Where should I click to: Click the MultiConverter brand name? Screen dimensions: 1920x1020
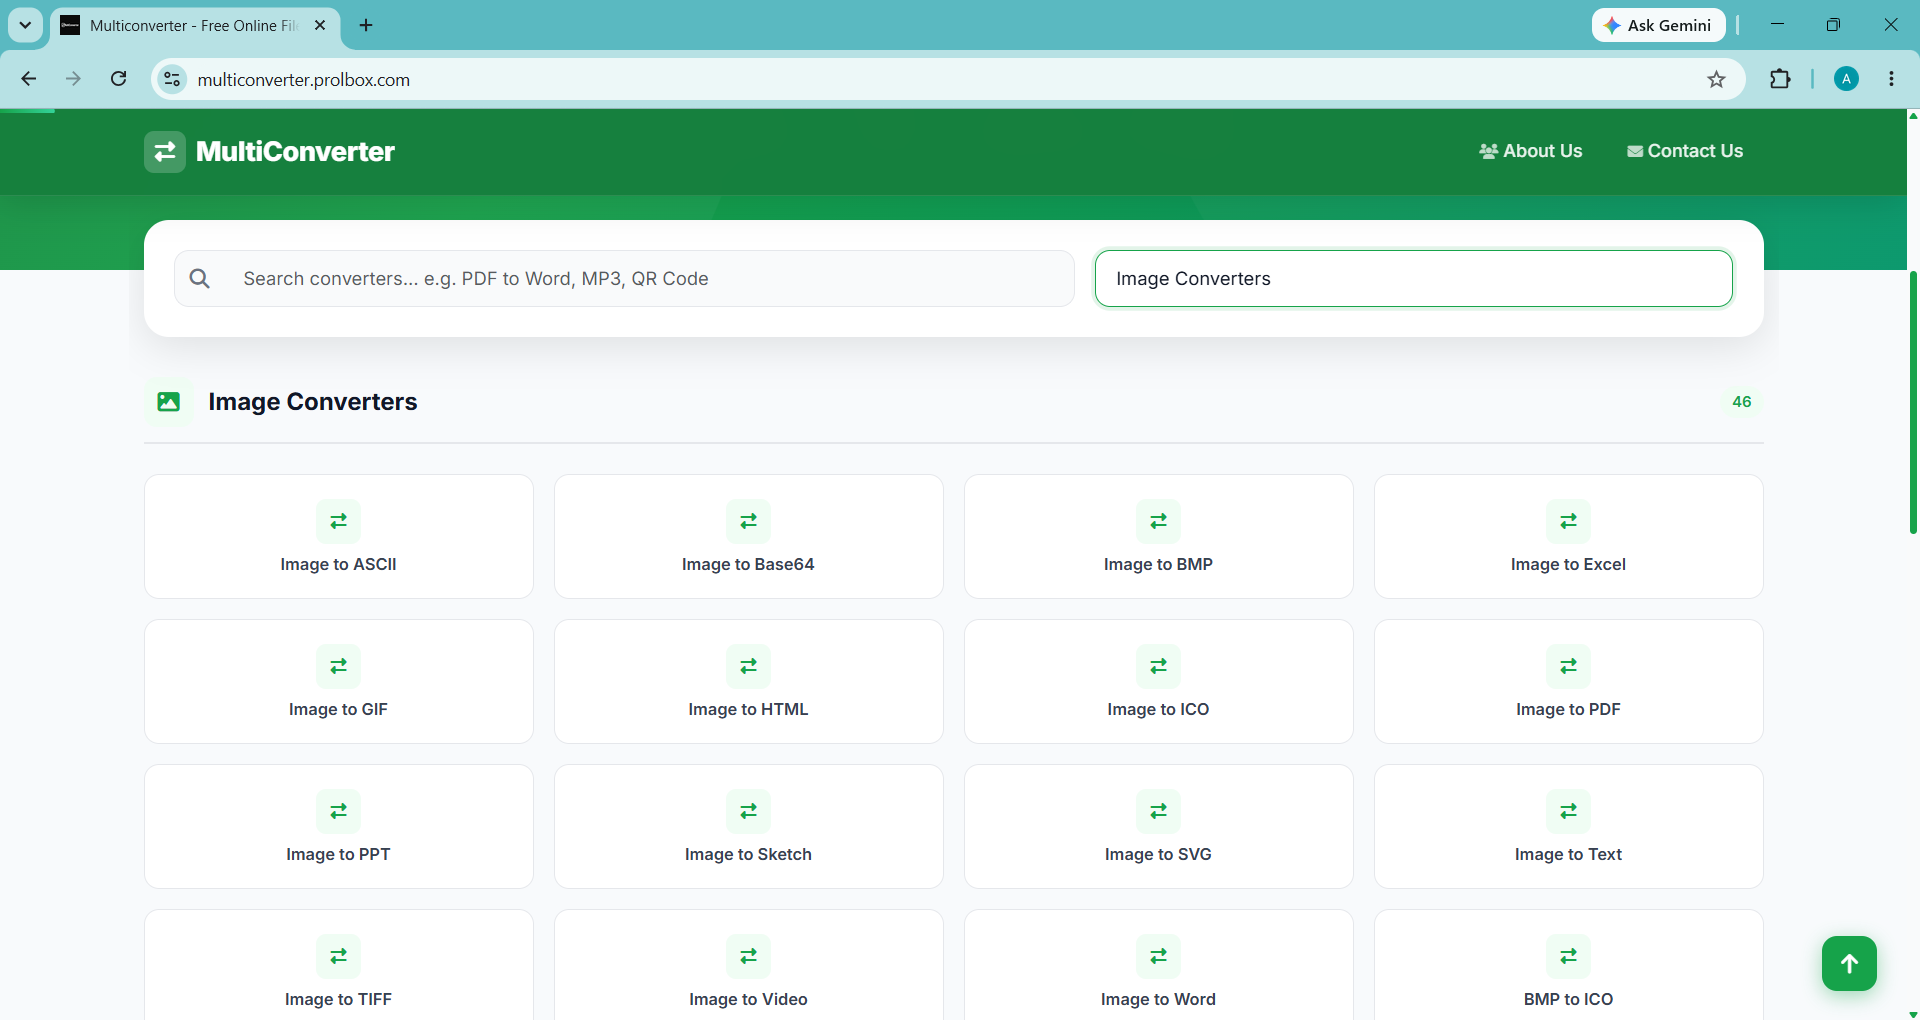(296, 152)
